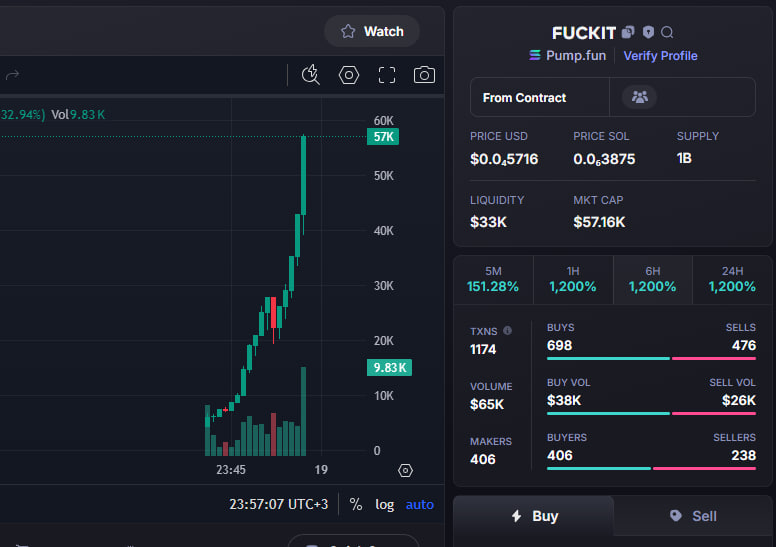Toggle auto scale on chart
The height and width of the screenshot is (547, 776).
(420, 504)
